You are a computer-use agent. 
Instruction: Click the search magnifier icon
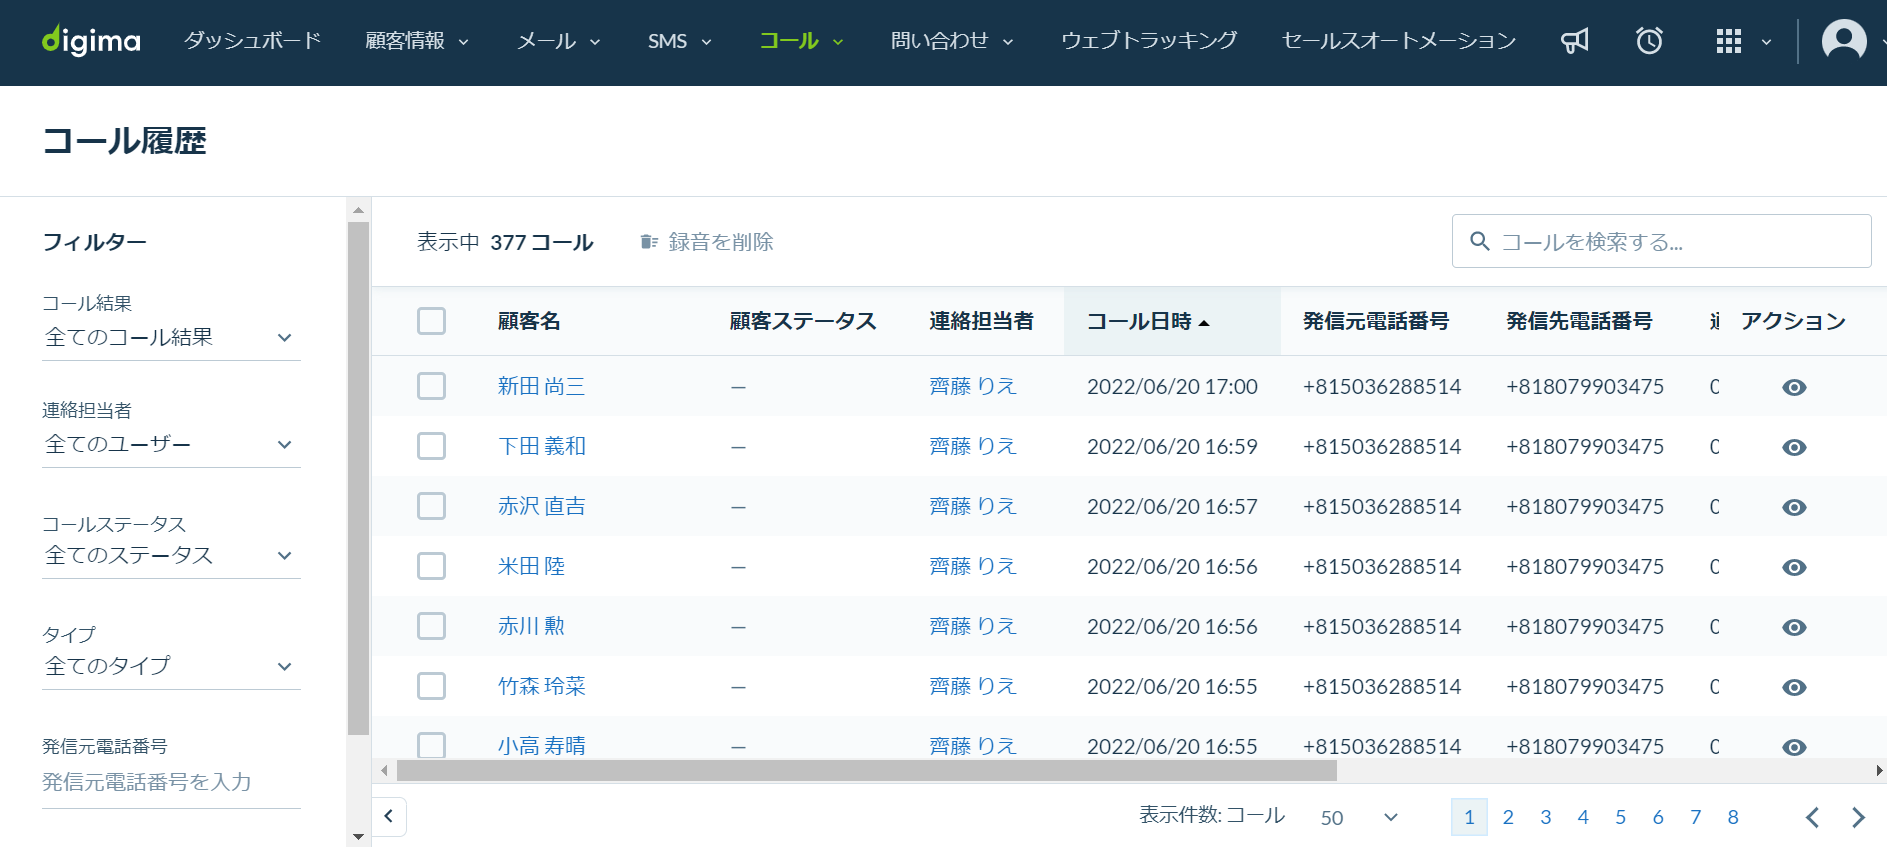tap(1480, 241)
